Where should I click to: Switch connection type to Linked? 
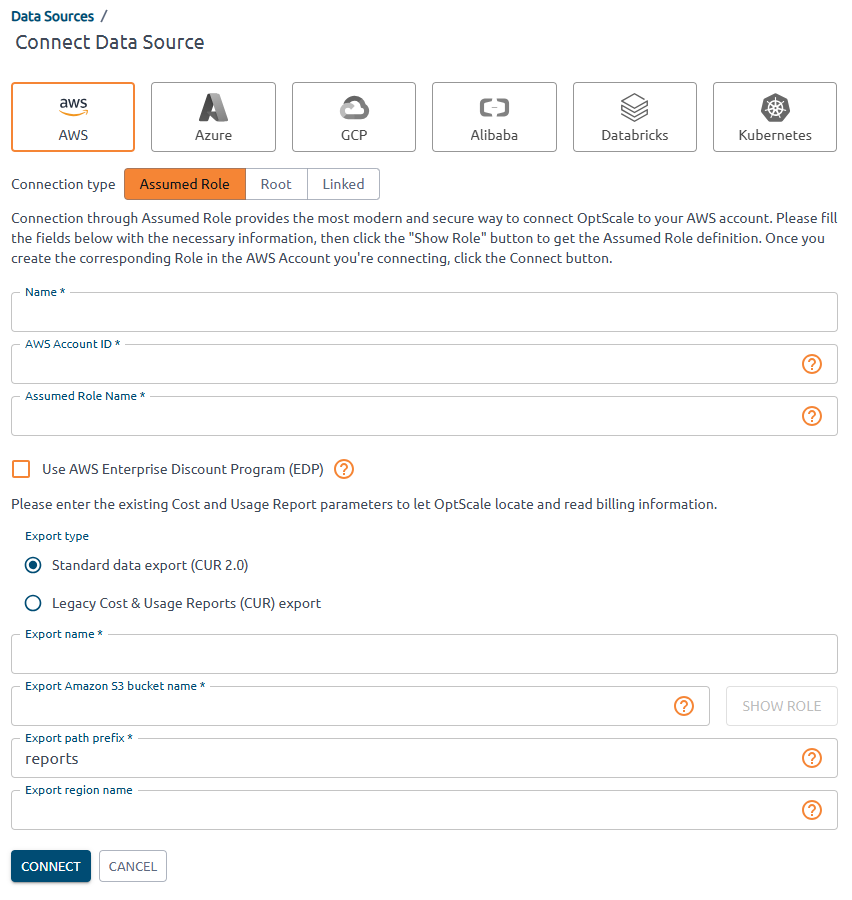[x=343, y=184]
